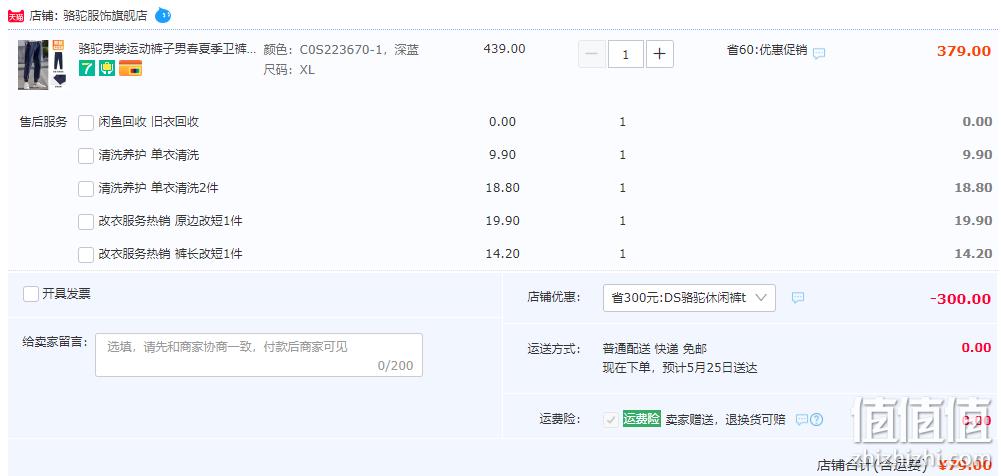Viewport: 1001px width, 476px height.
Task: Click the comment icon after 退换货可赔
Action: click(x=802, y=419)
